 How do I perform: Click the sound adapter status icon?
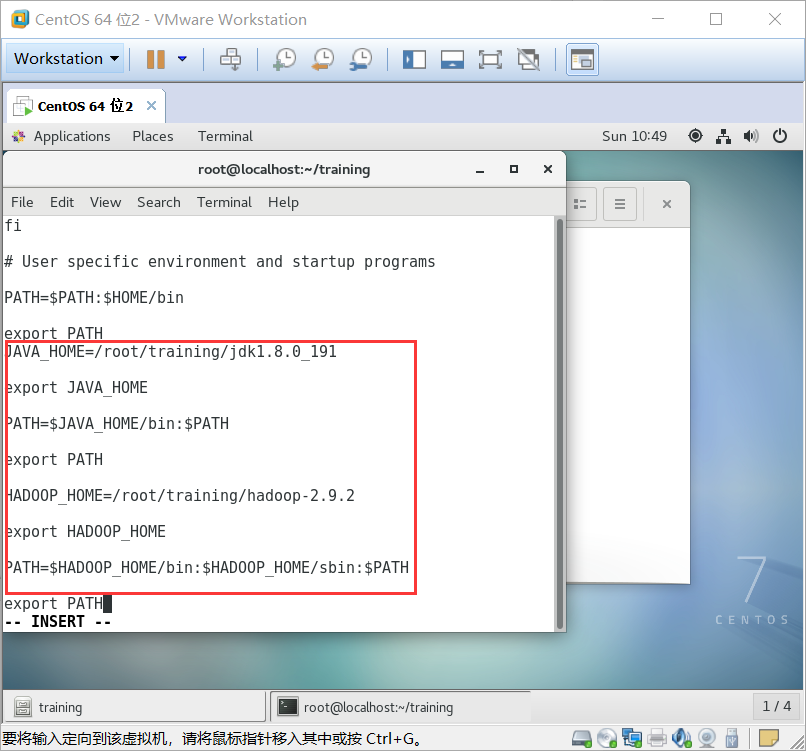tap(681, 738)
